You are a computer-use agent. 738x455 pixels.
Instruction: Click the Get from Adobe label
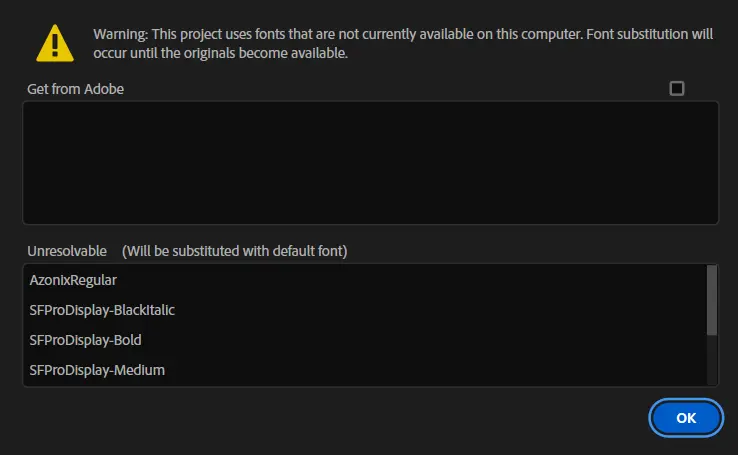click(76, 89)
